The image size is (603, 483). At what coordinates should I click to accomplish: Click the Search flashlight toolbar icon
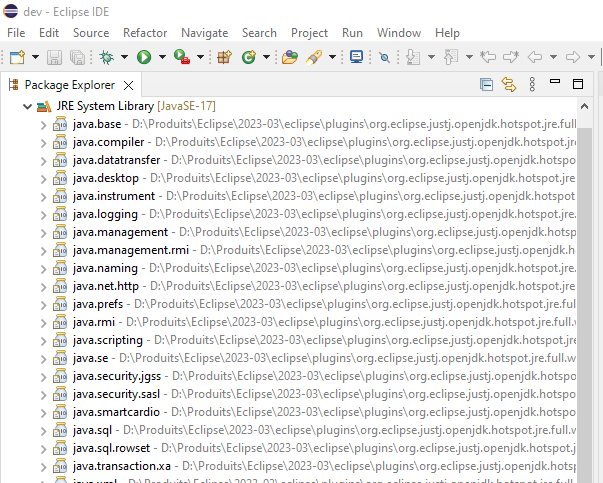(314, 57)
